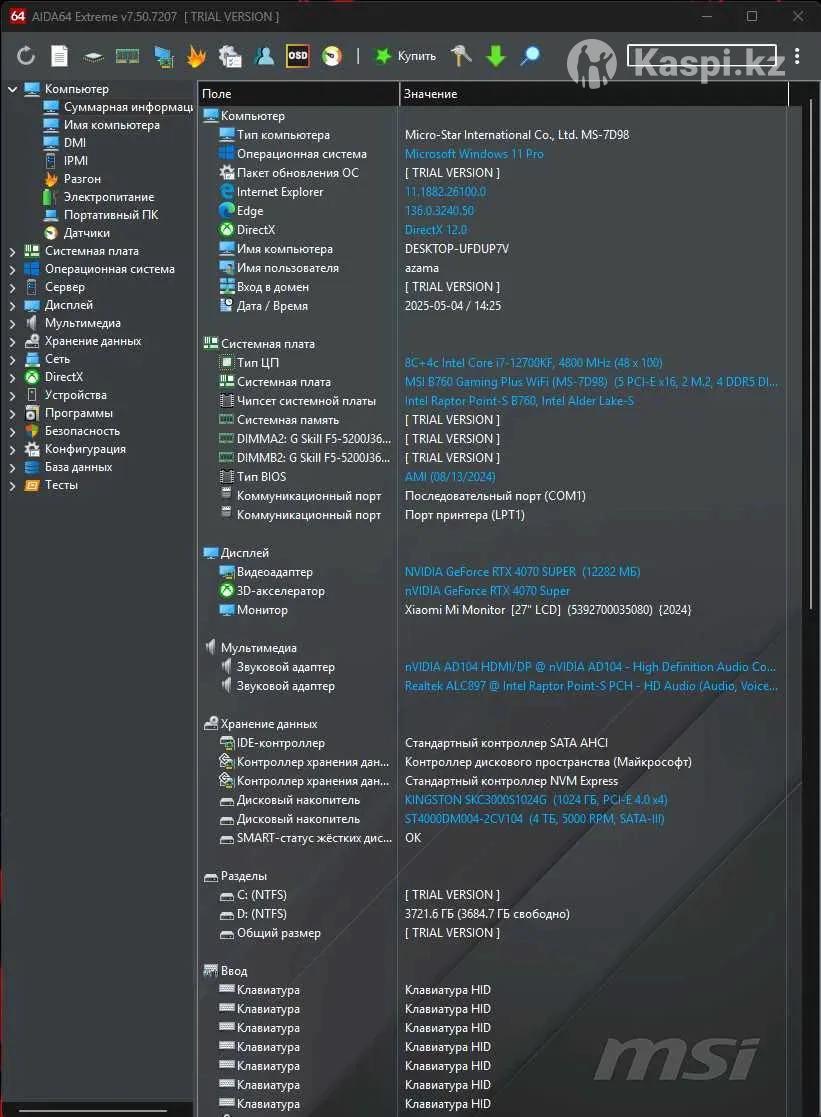Click the monitors network toolbar icon
Image resolution: width=821 pixels, height=1117 pixels.
pos(163,56)
